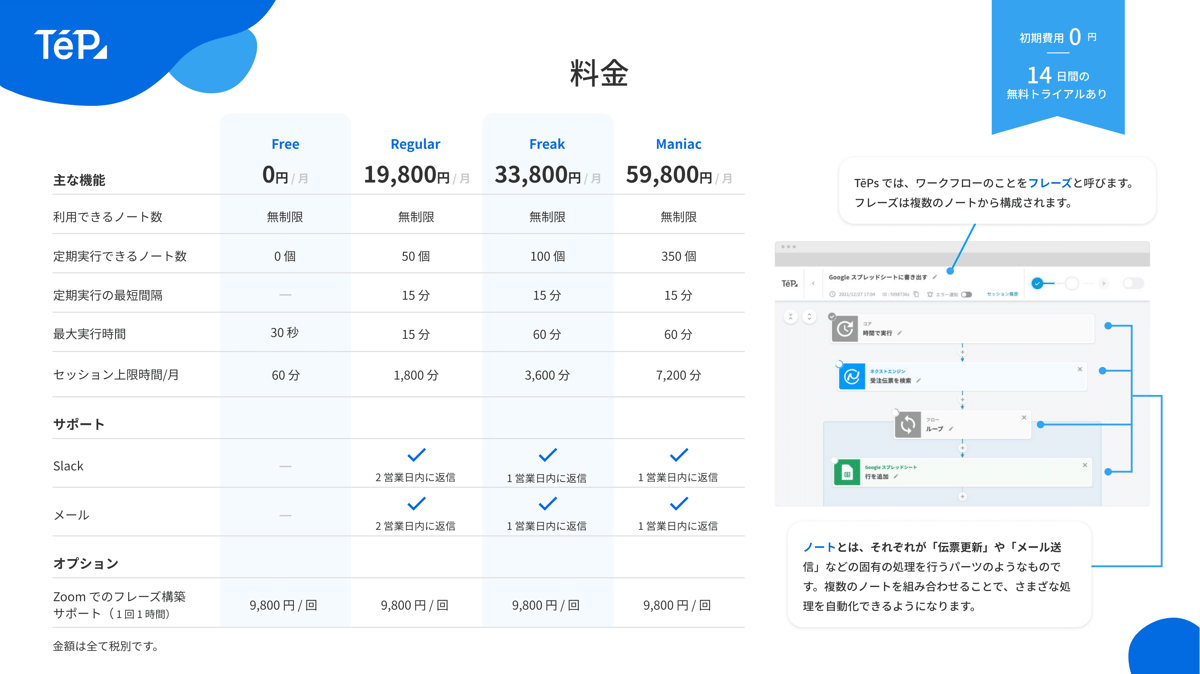Select the ネクストエンジン note icon
This screenshot has height=674, width=1200.
click(x=851, y=376)
